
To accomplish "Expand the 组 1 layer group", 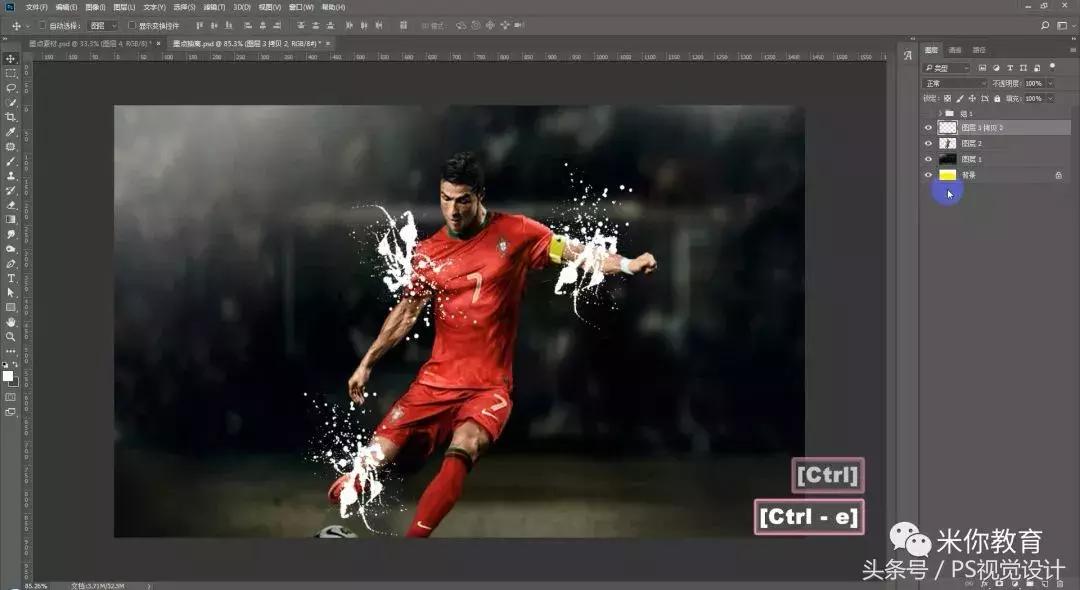I will coord(940,113).
